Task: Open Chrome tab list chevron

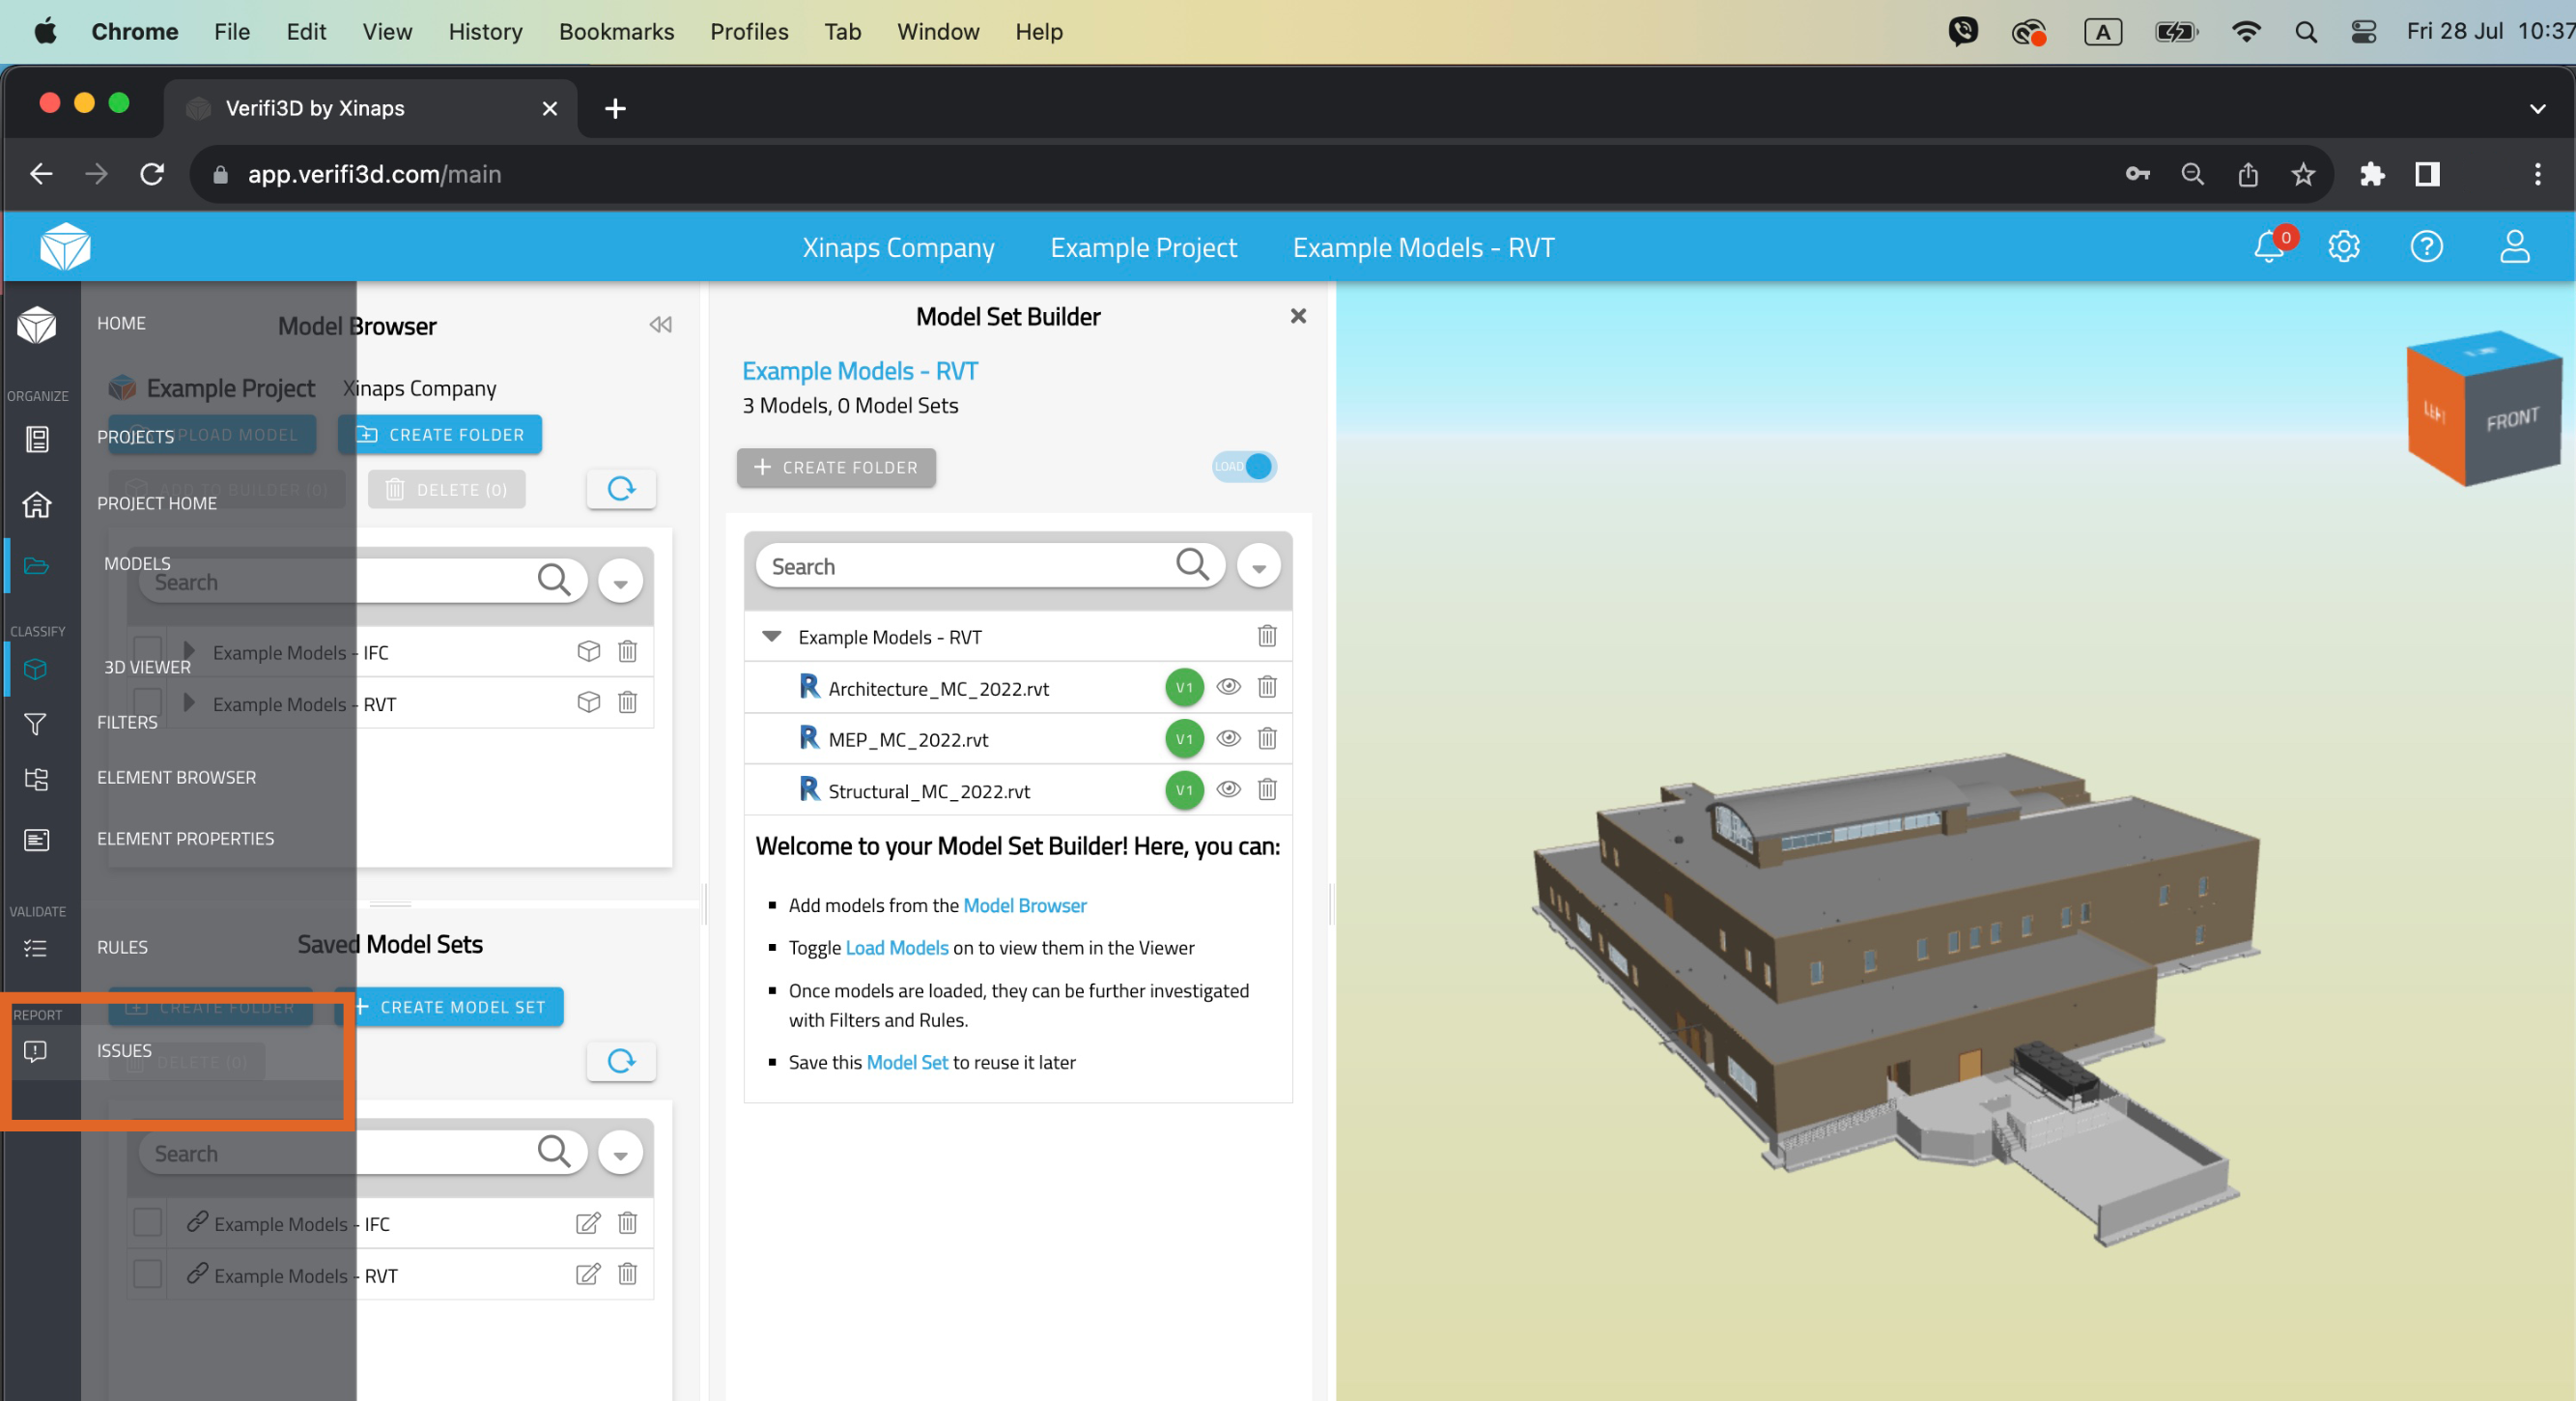Action: coord(2538,108)
